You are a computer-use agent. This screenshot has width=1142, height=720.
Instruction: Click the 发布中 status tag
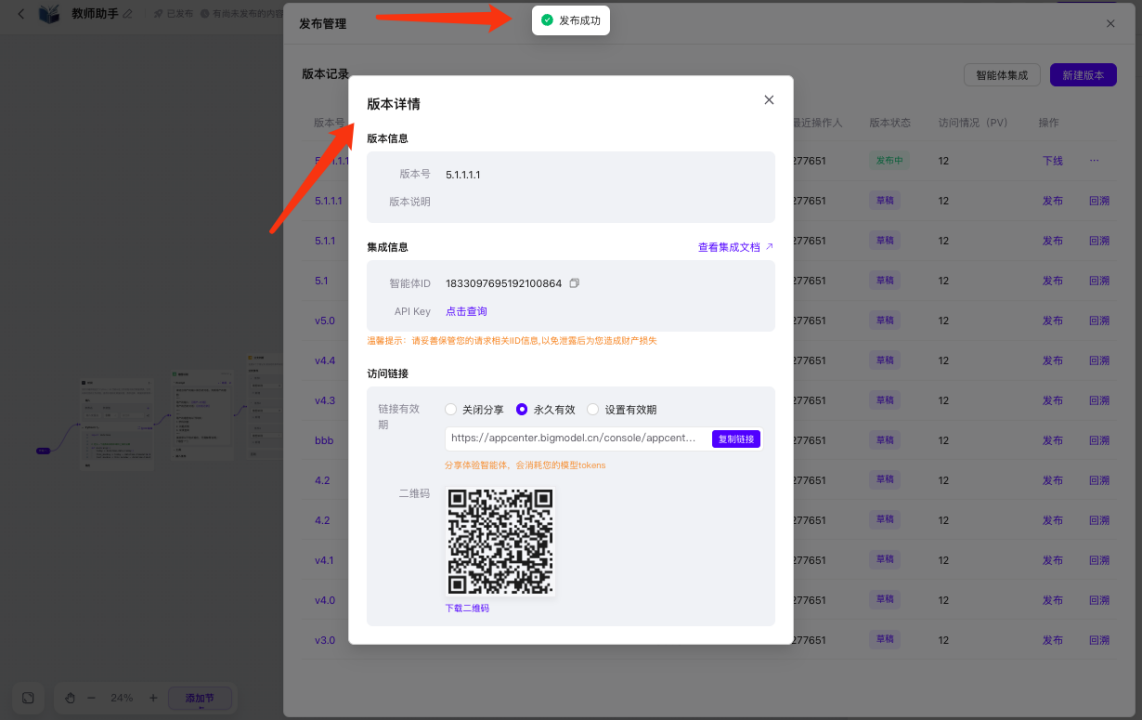coord(889,161)
